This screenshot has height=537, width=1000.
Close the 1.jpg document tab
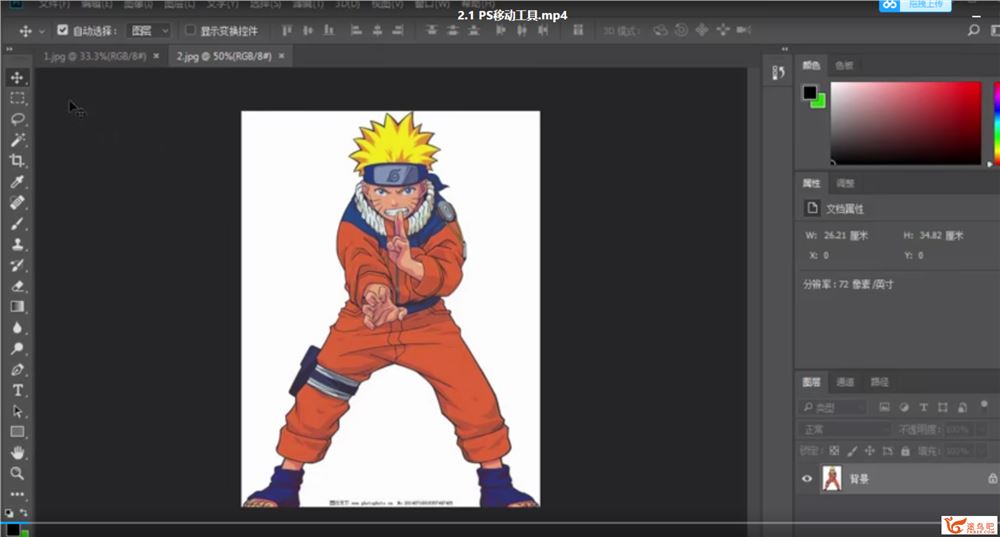(156, 56)
